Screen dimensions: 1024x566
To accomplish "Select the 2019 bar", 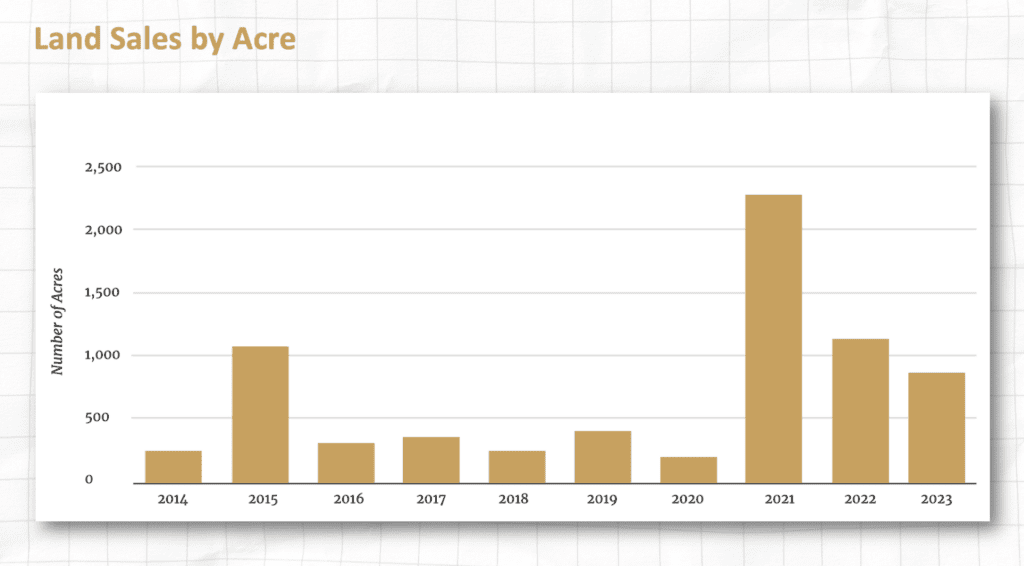I will 602,456.
